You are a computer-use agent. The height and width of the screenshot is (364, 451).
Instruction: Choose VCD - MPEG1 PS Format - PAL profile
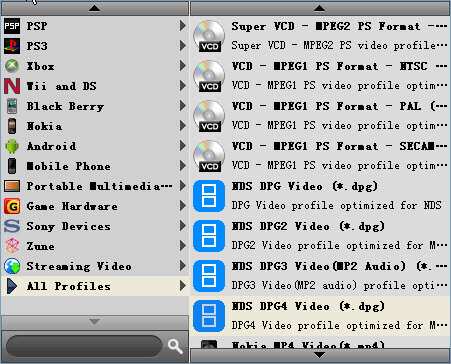coord(320,116)
